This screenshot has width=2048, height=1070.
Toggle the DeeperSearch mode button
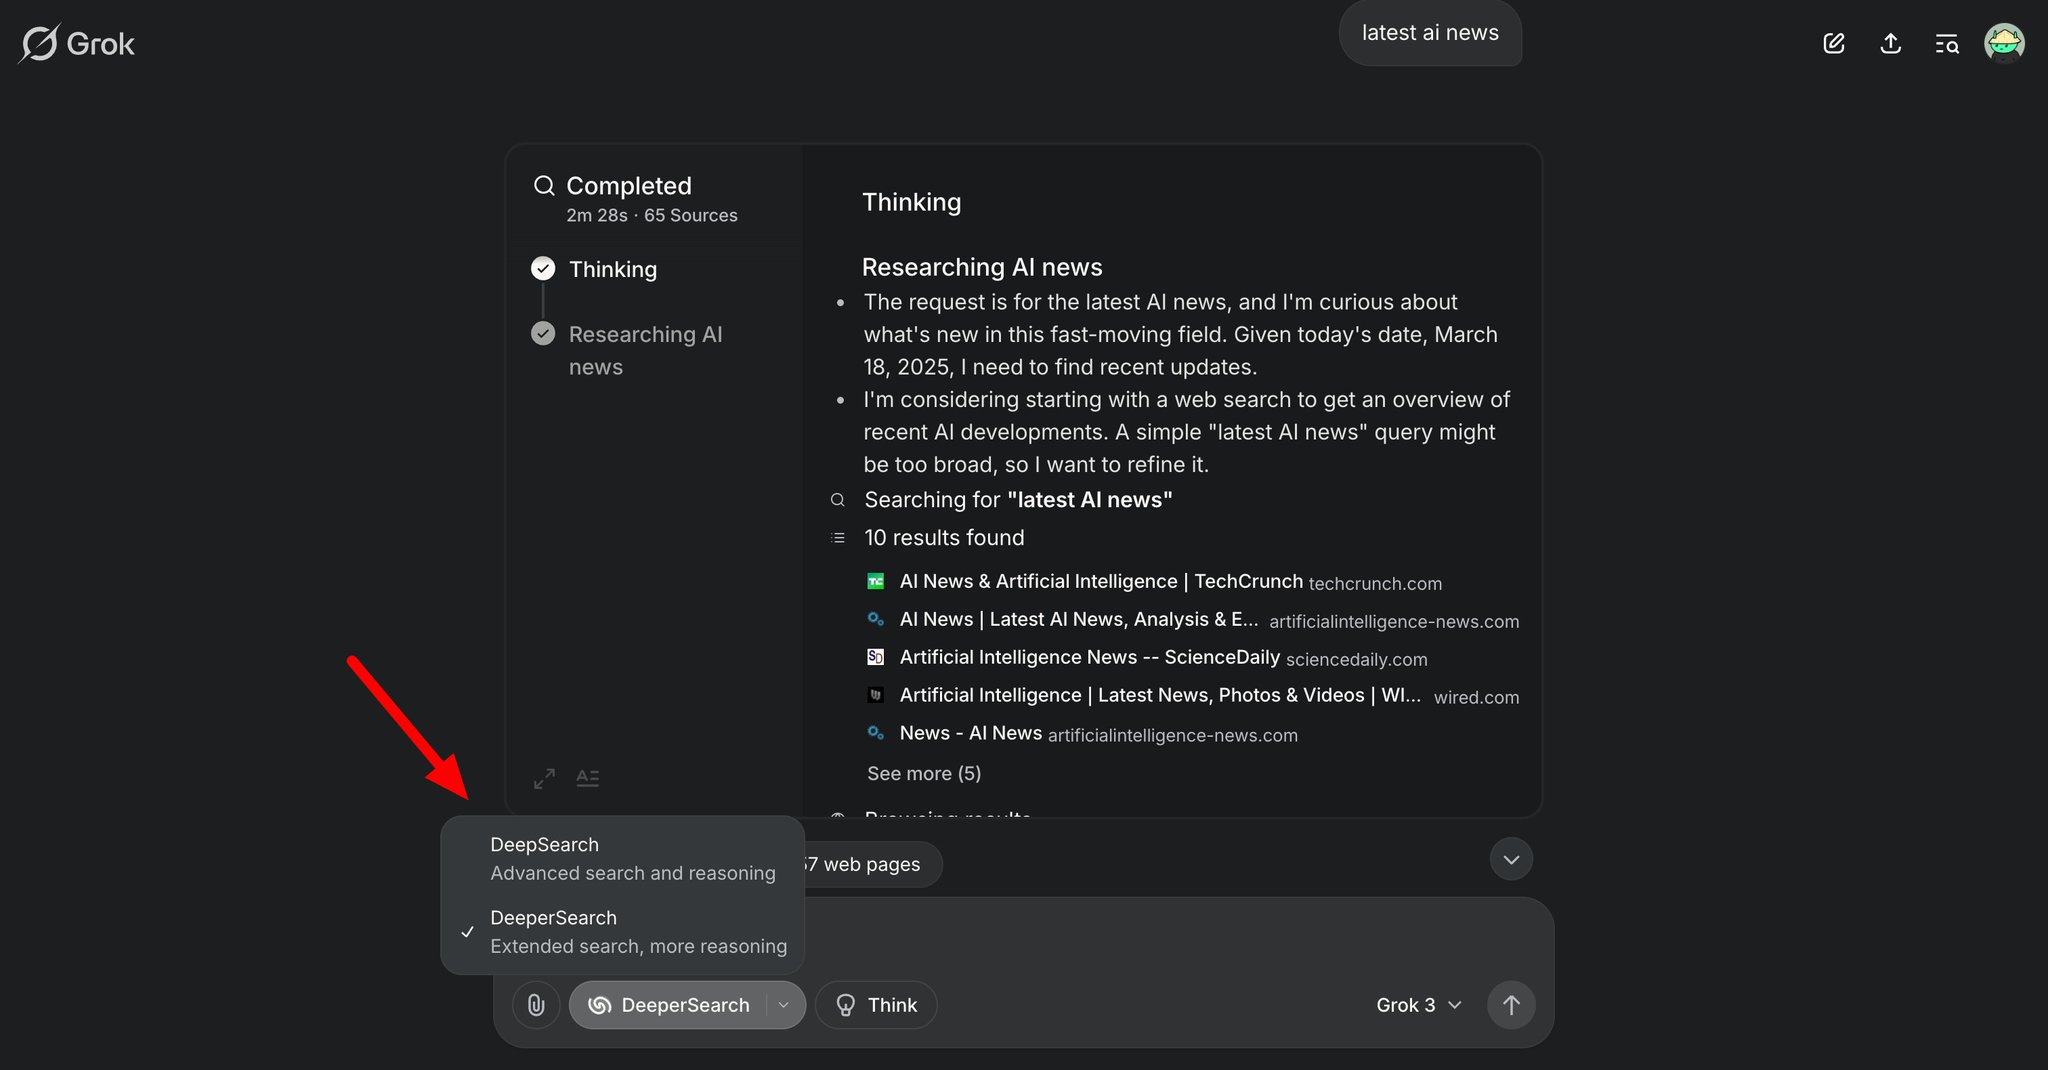click(668, 1005)
